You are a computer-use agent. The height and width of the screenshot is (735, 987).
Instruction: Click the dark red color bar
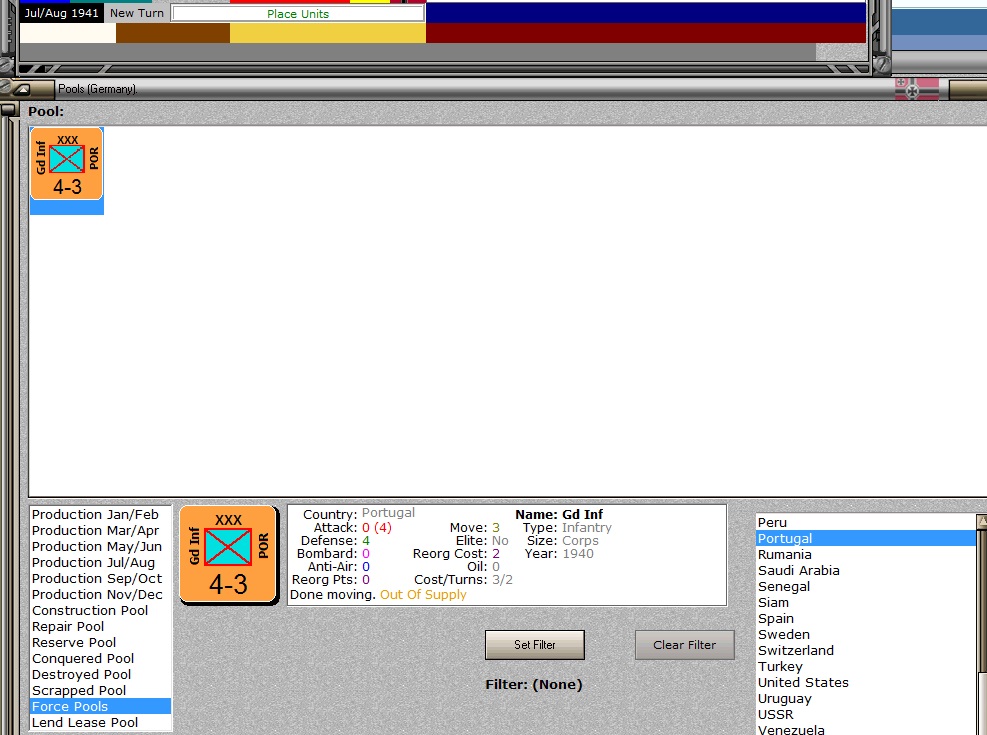pyautogui.click(x=646, y=33)
